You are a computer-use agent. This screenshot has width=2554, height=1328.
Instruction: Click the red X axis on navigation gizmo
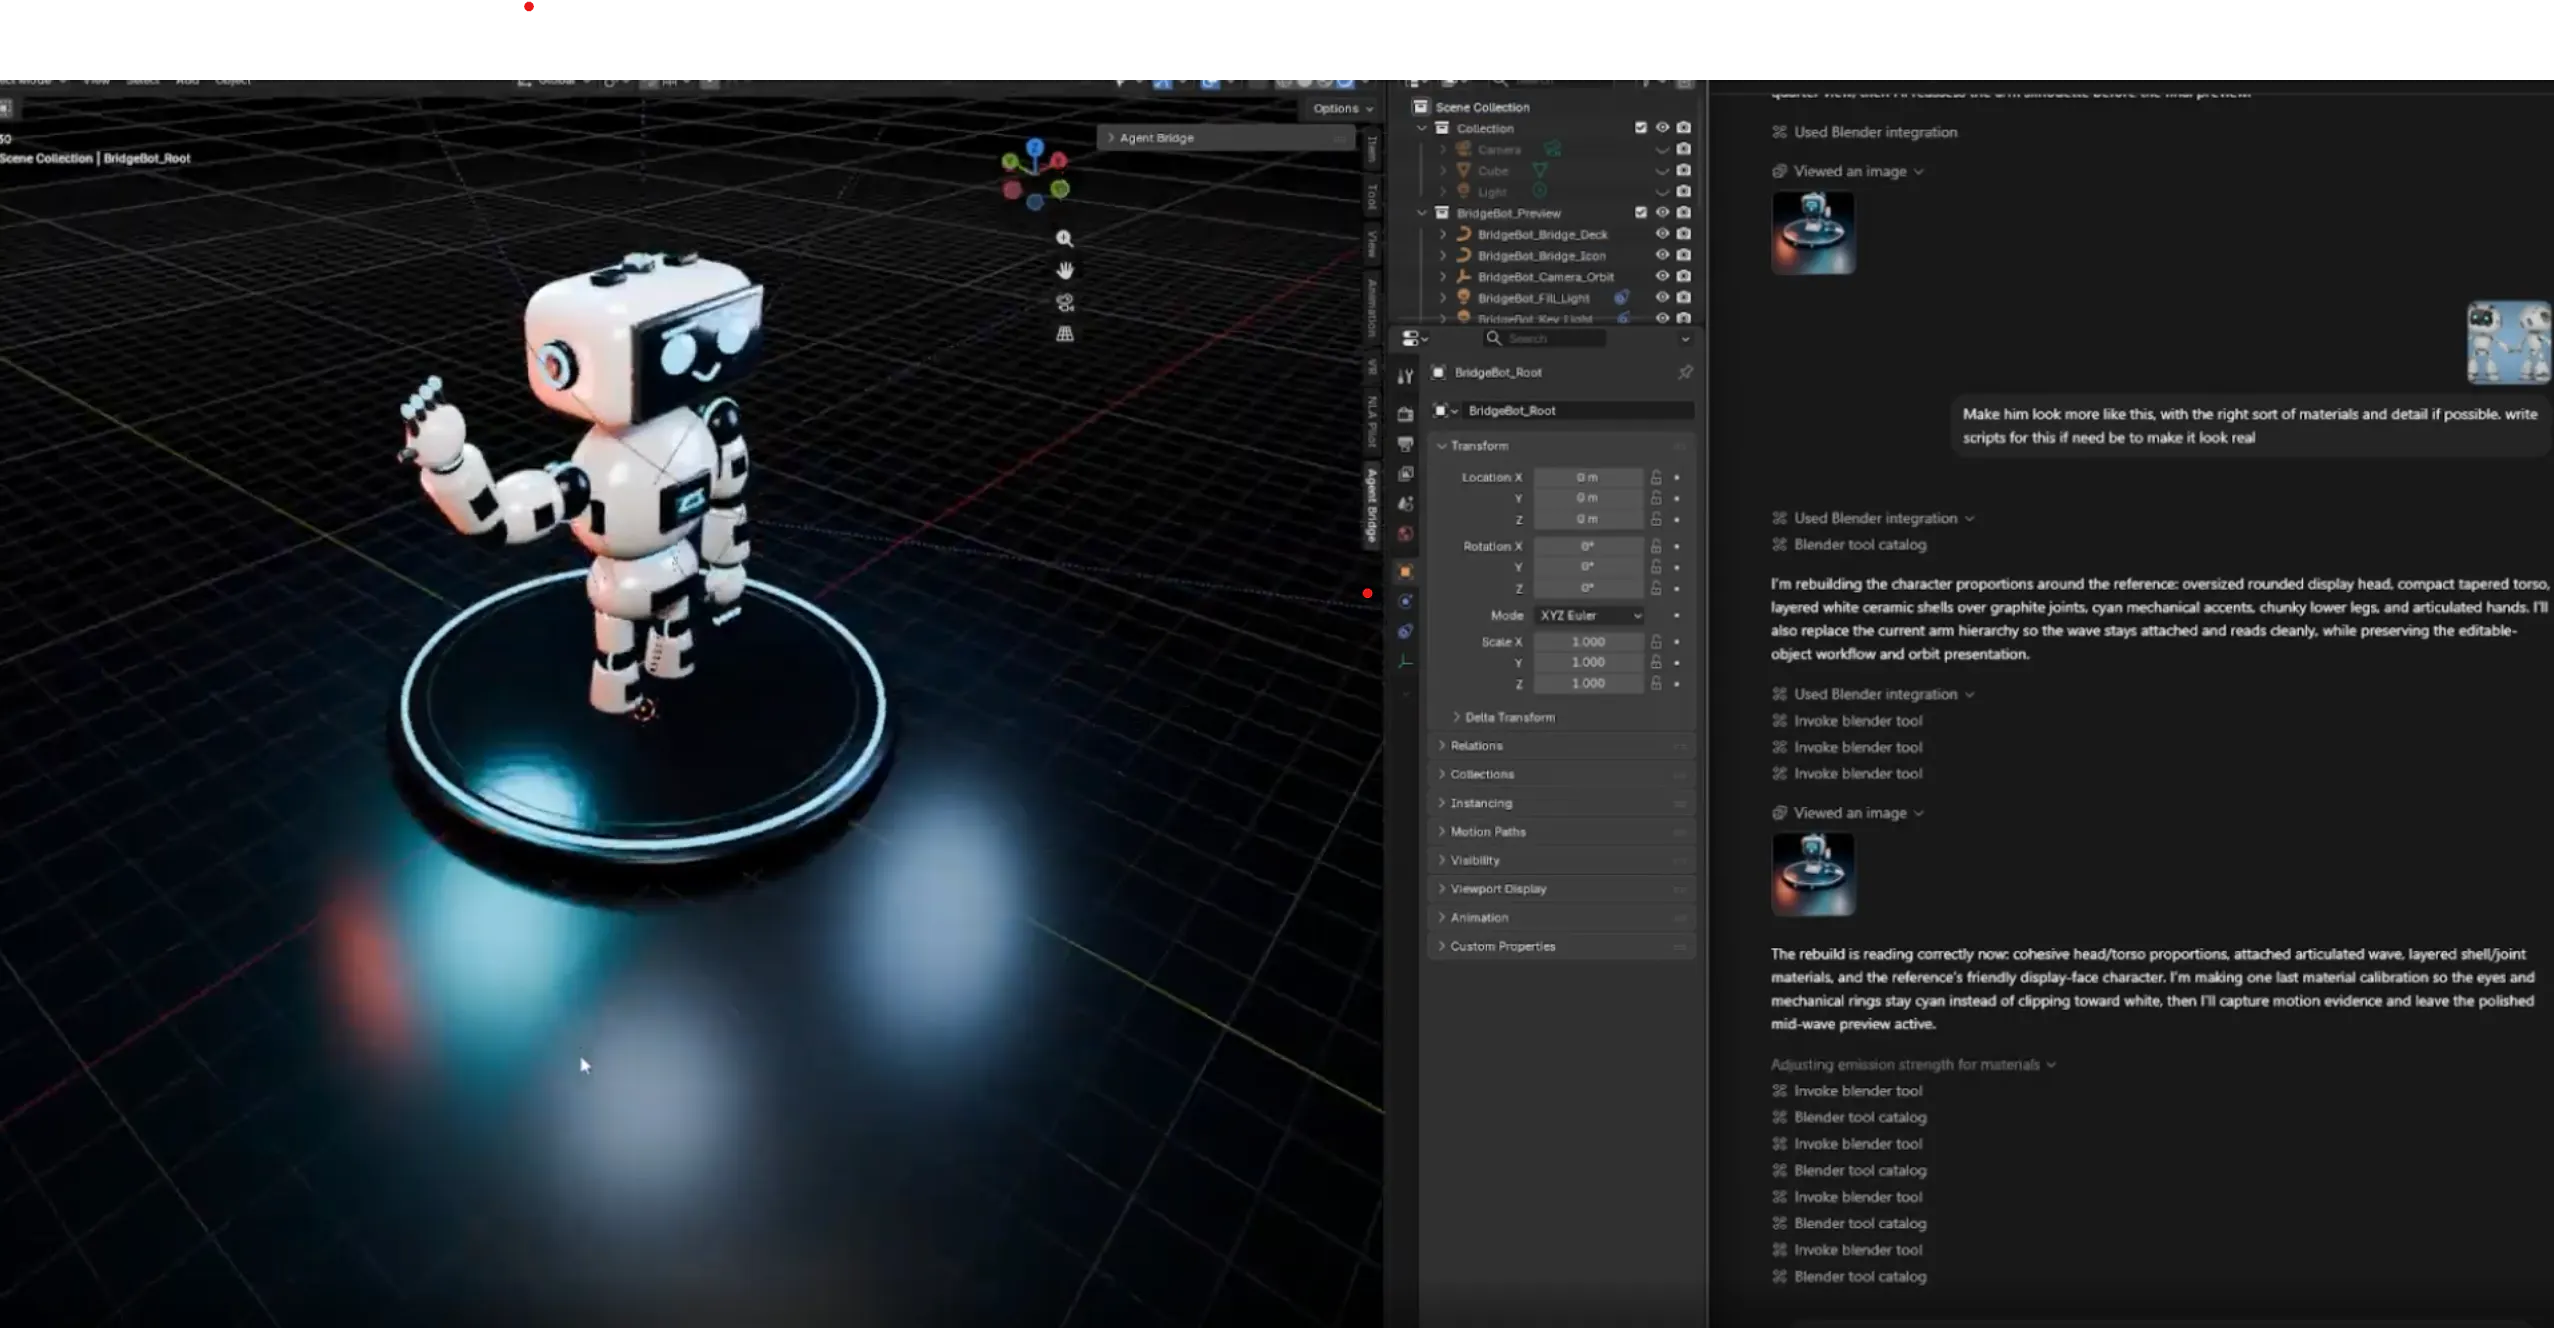pyautogui.click(x=1058, y=160)
